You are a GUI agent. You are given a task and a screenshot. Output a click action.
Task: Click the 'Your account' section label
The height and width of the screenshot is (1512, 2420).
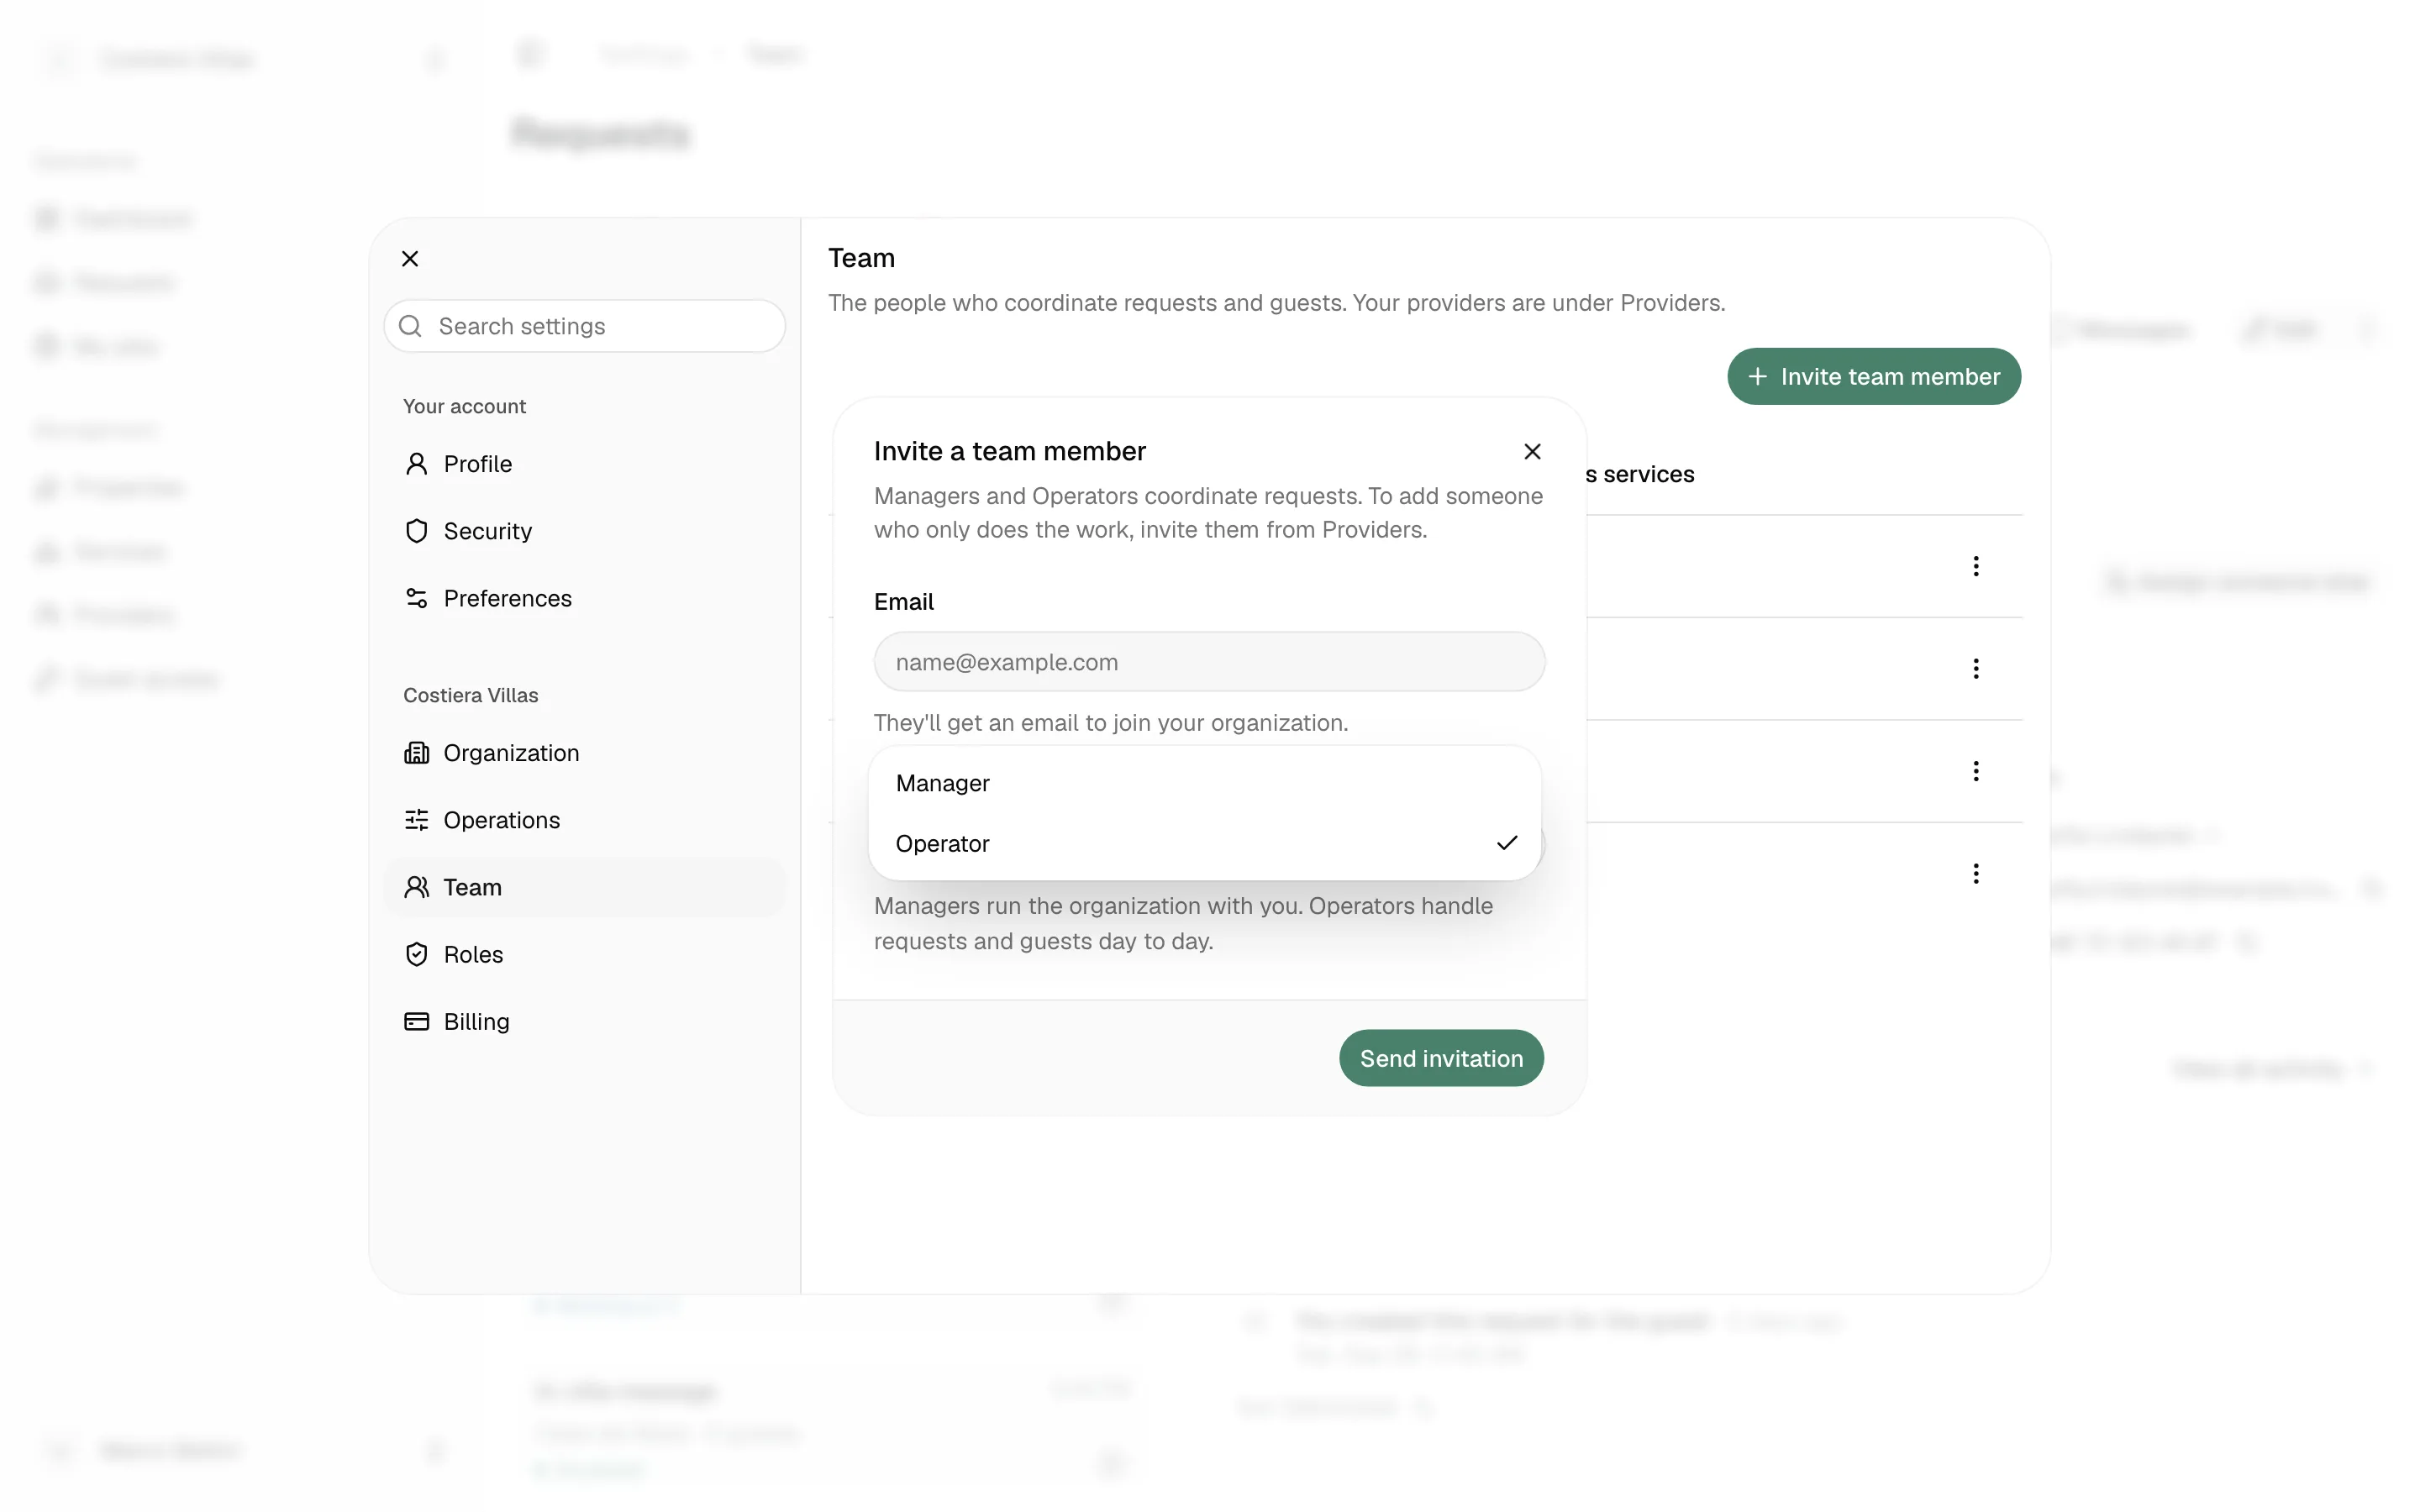tap(464, 406)
